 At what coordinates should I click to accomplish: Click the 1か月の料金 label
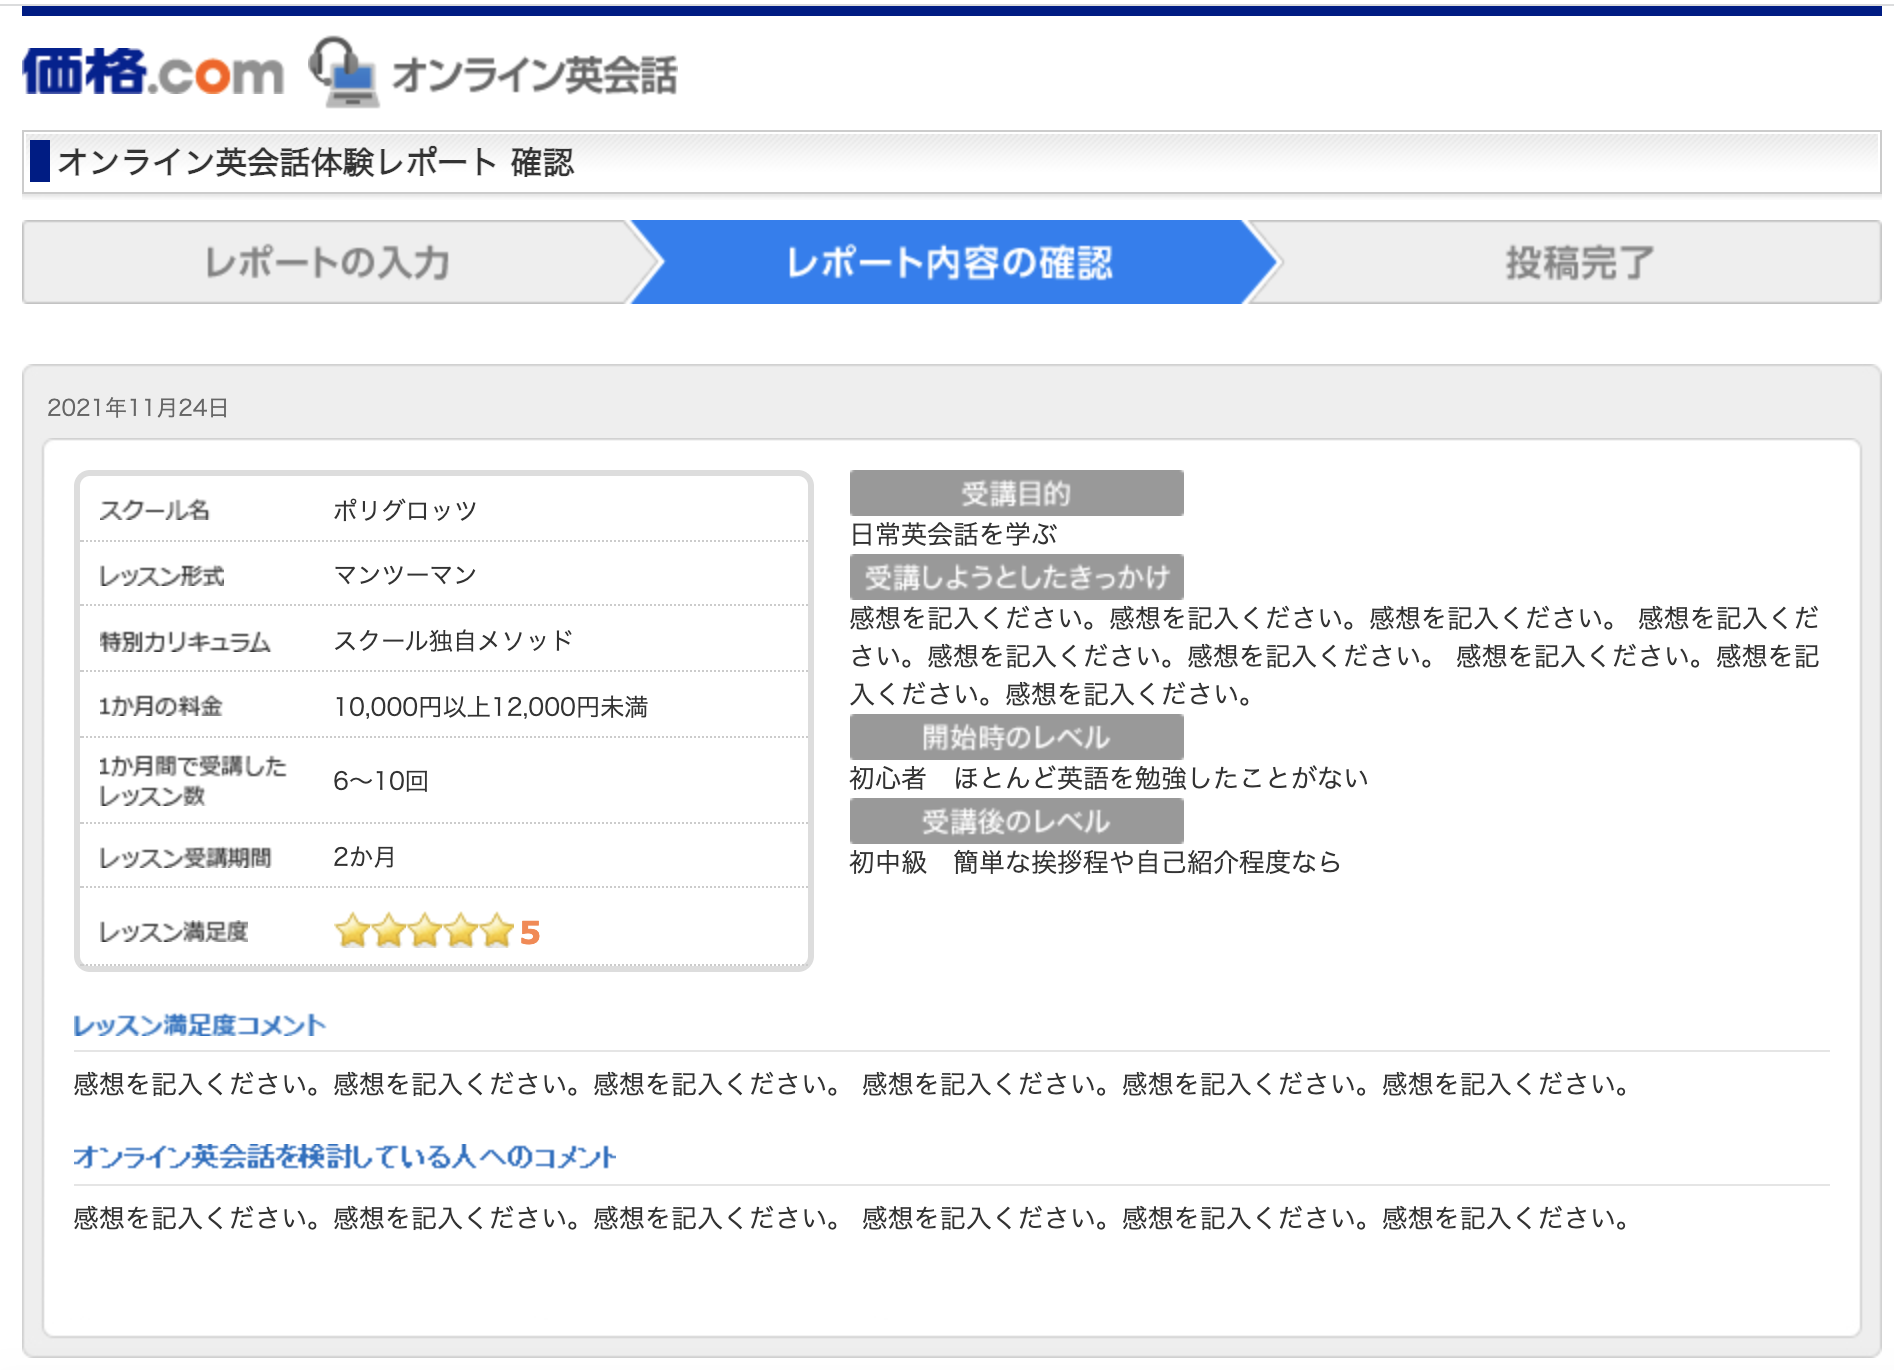pyautogui.click(x=160, y=706)
